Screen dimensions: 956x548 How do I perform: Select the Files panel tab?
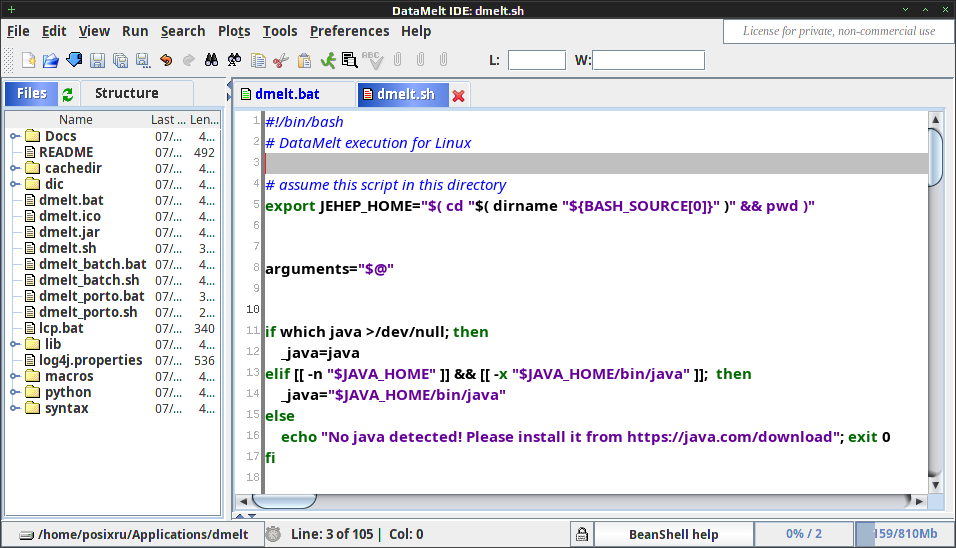(x=32, y=93)
